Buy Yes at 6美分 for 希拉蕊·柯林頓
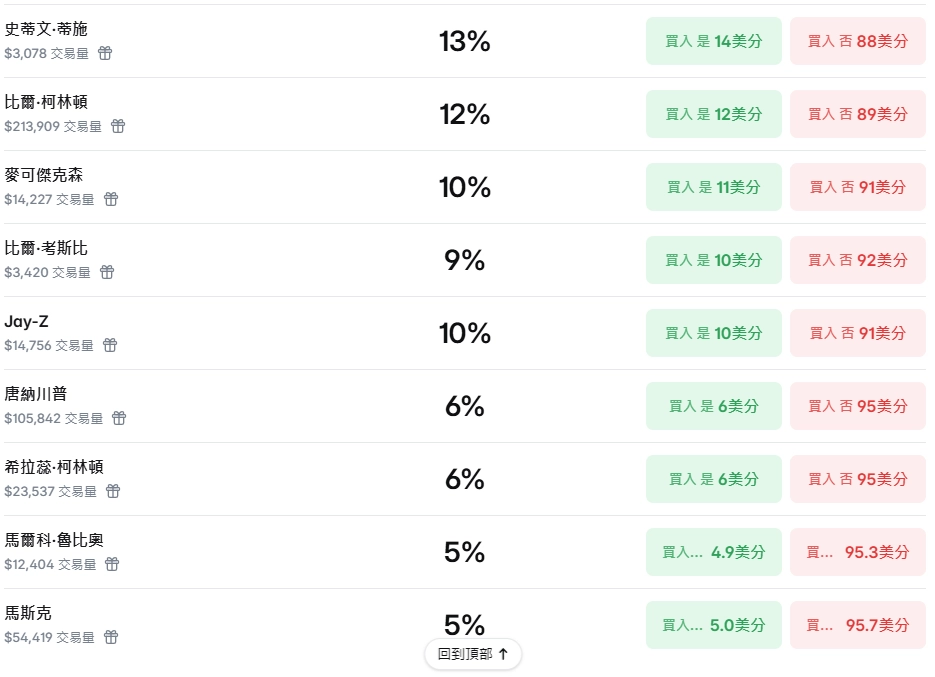The width and height of the screenshot is (935, 677). click(x=713, y=479)
